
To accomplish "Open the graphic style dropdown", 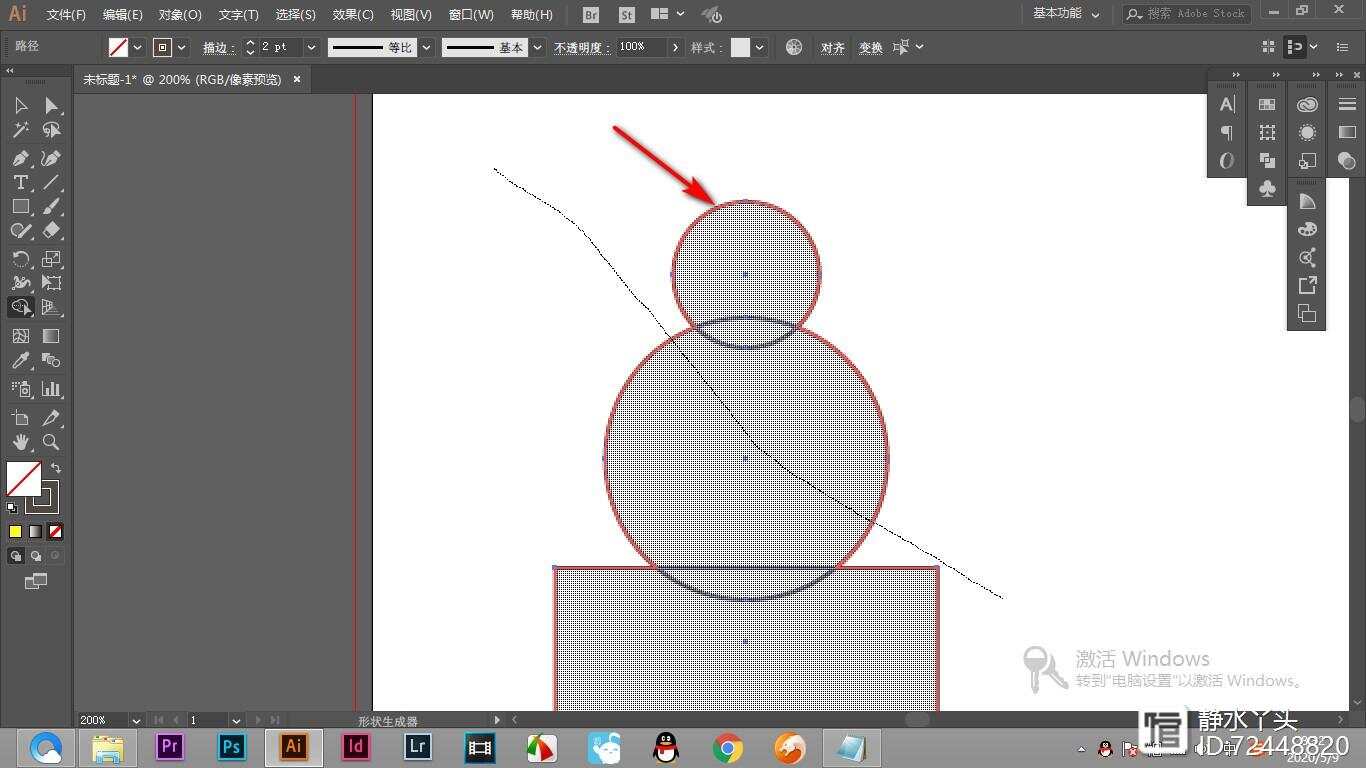I will pyautogui.click(x=760, y=47).
